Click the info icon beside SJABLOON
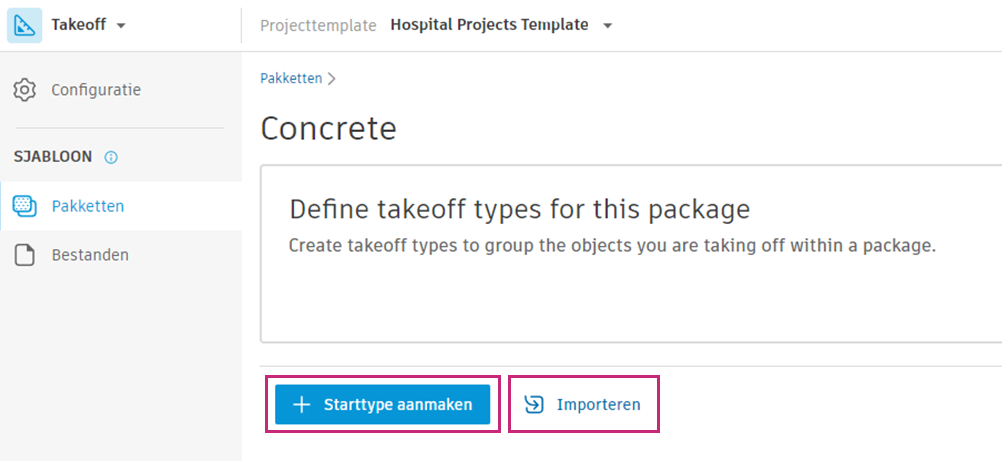1002x461 pixels. pos(111,157)
